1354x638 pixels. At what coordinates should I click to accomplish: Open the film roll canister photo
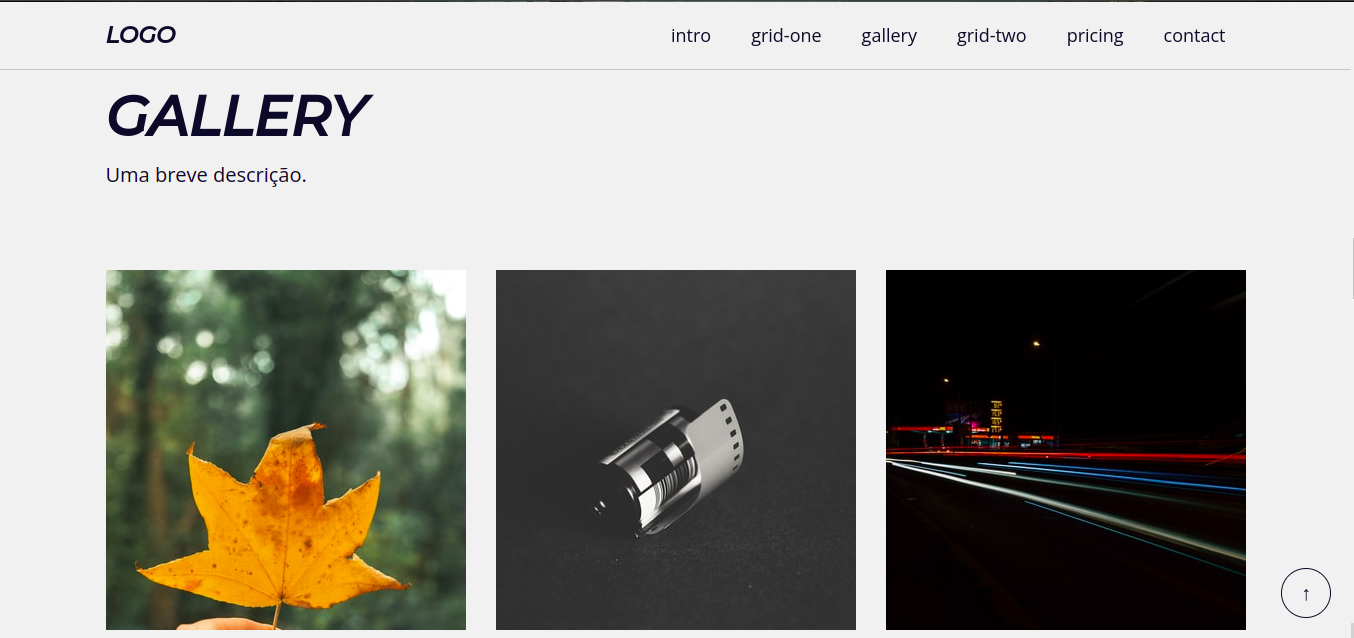click(x=676, y=450)
